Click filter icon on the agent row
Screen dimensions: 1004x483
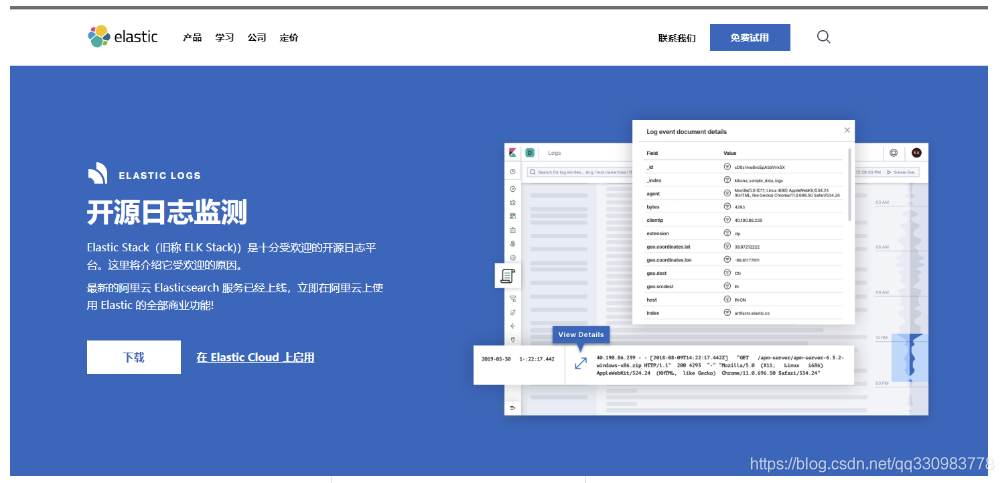[727, 193]
